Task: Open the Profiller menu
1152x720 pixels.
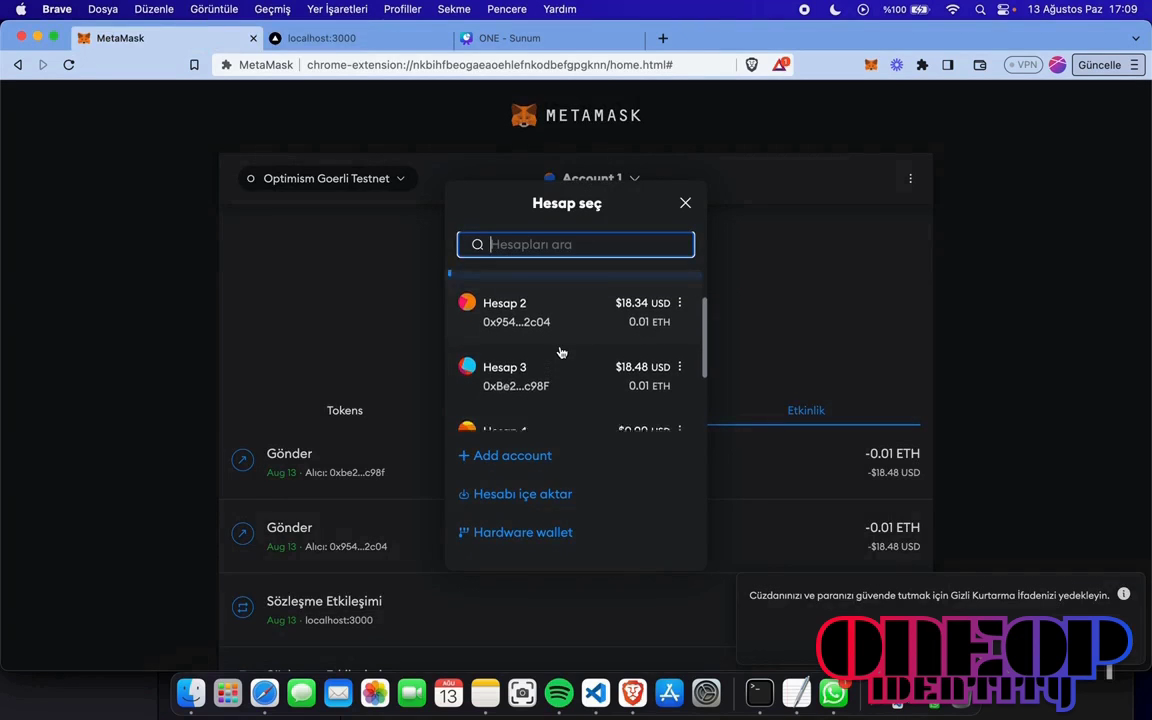Action: point(403,10)
